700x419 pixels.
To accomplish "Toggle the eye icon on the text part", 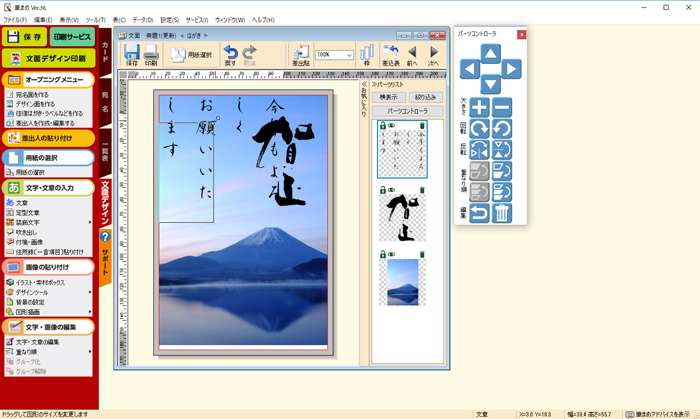I will tap(391, 126).
